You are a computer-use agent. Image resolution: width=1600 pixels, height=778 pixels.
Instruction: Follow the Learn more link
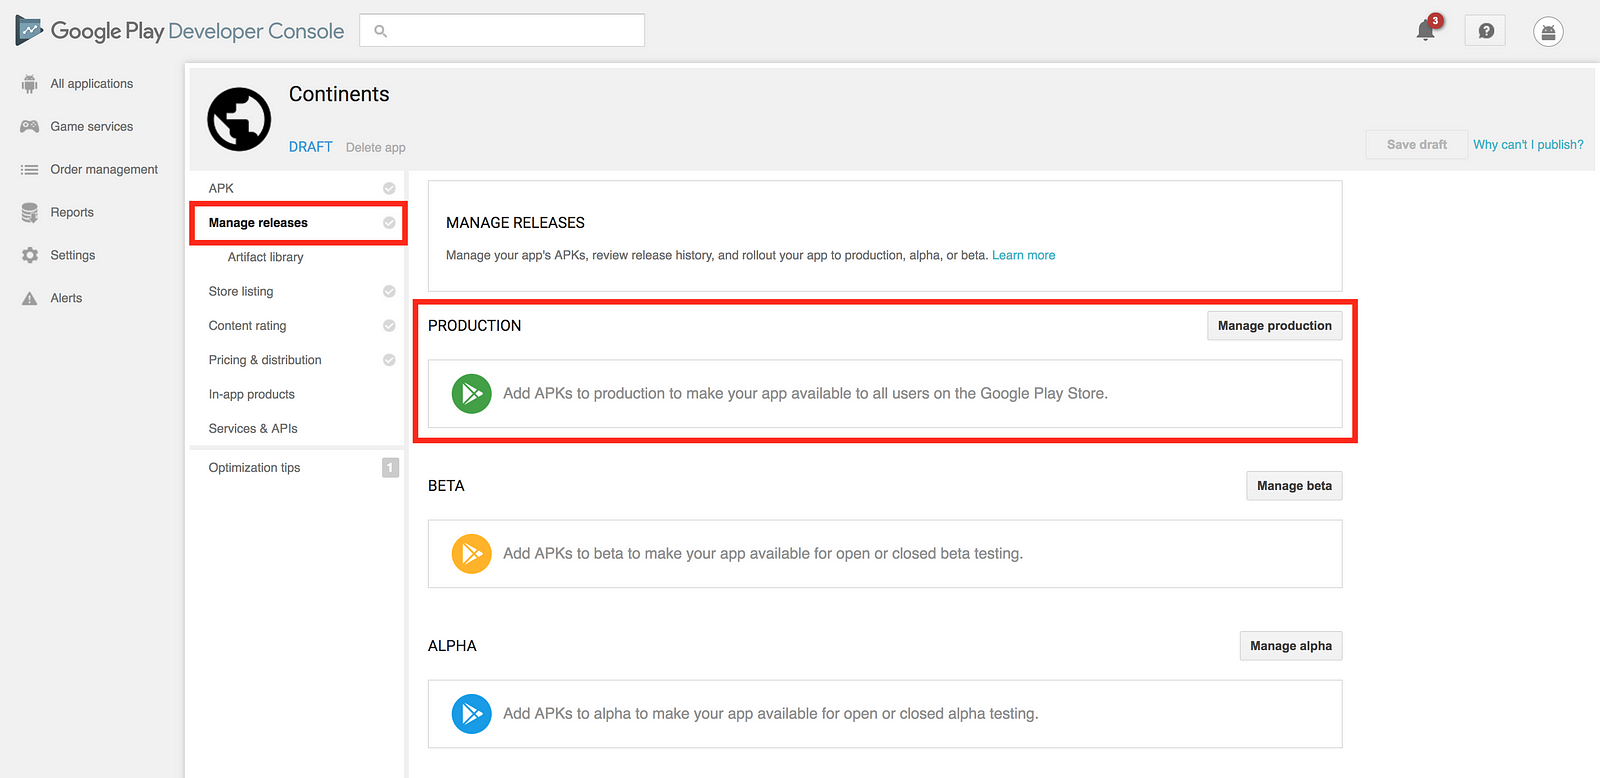pyautogui.click(x=1024, y=256)
